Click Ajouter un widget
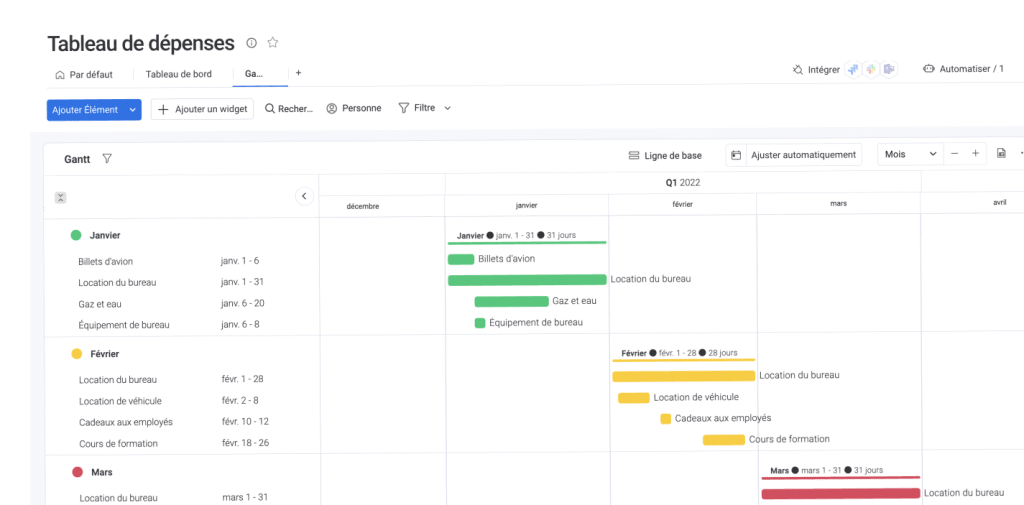This screenshot has width=1024, height=505. [202, 109]
